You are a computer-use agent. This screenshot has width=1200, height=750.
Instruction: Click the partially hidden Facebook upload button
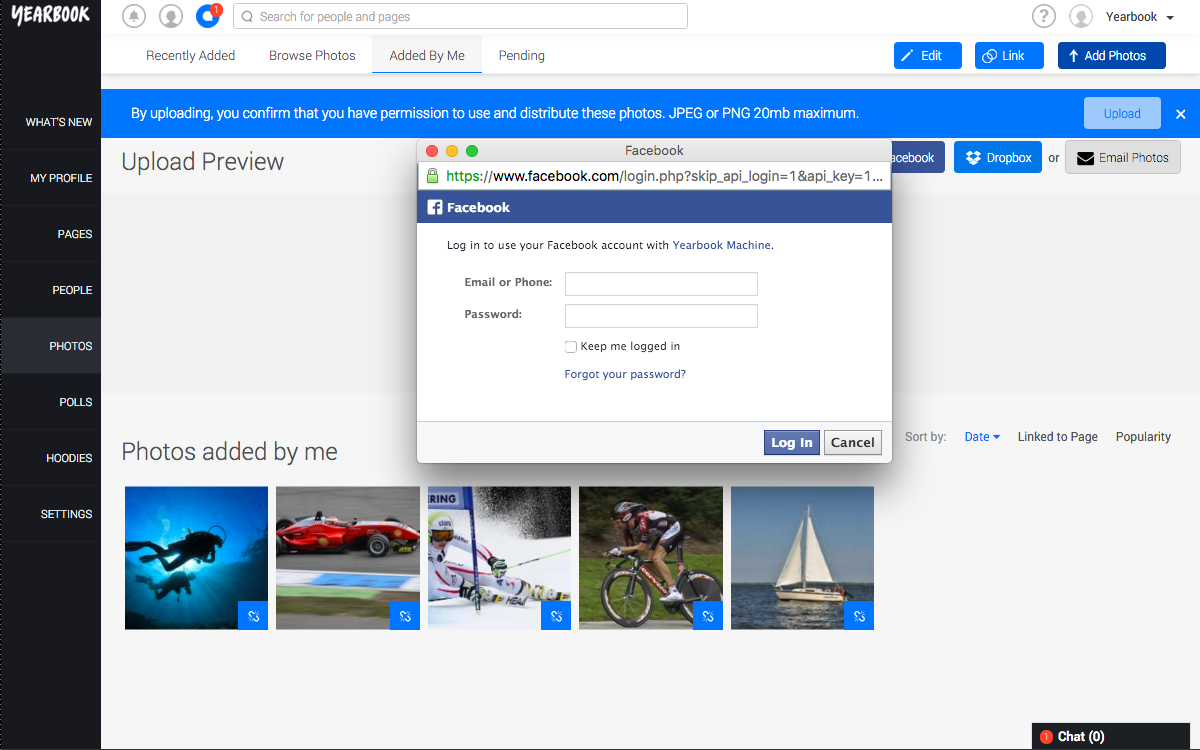[x=917, y=158]
